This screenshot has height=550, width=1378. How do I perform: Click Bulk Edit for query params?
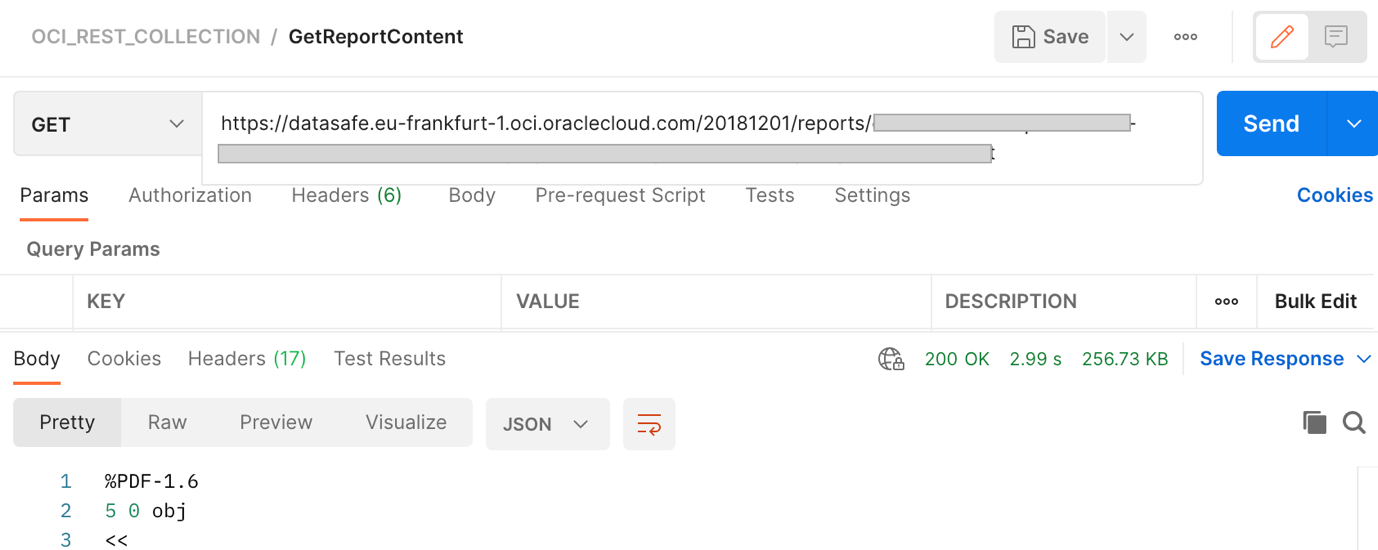(x=1315, y=301)
